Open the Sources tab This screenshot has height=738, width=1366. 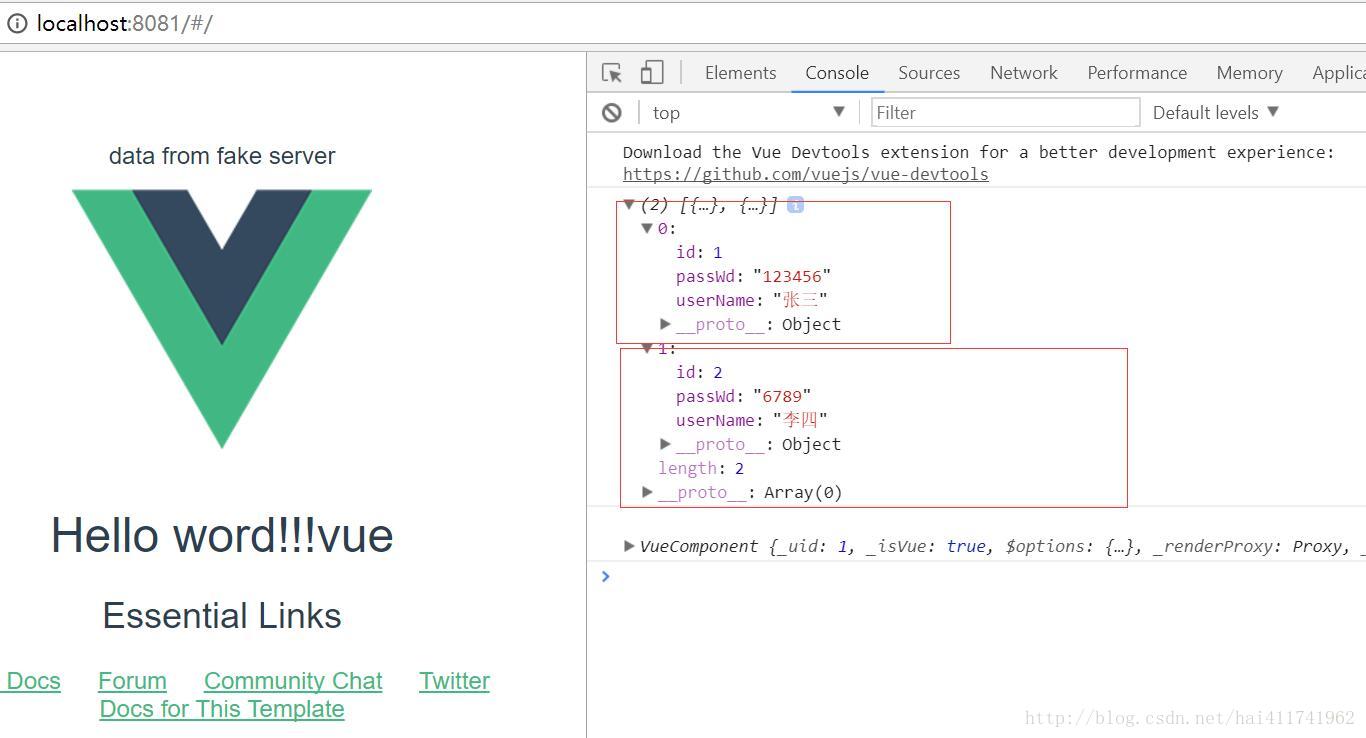coord(929,73)
